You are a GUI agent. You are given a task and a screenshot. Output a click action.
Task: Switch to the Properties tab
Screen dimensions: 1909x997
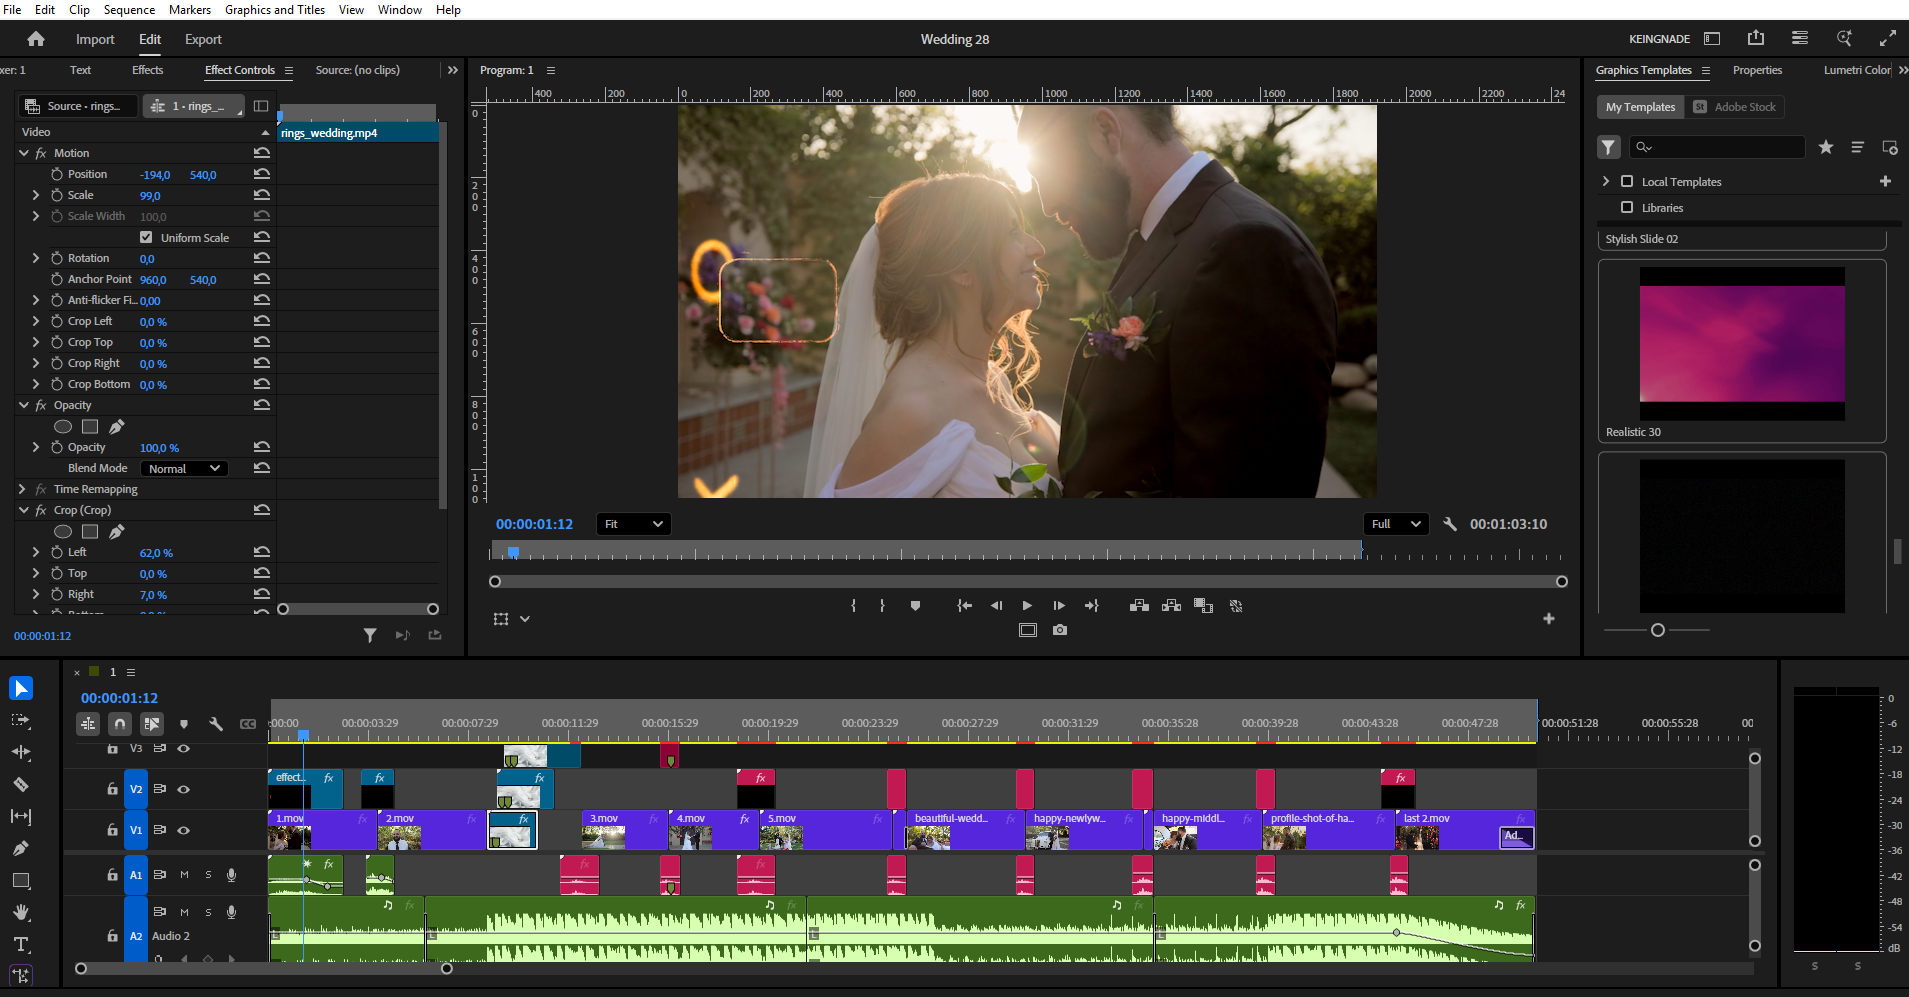pos(1757,70)
